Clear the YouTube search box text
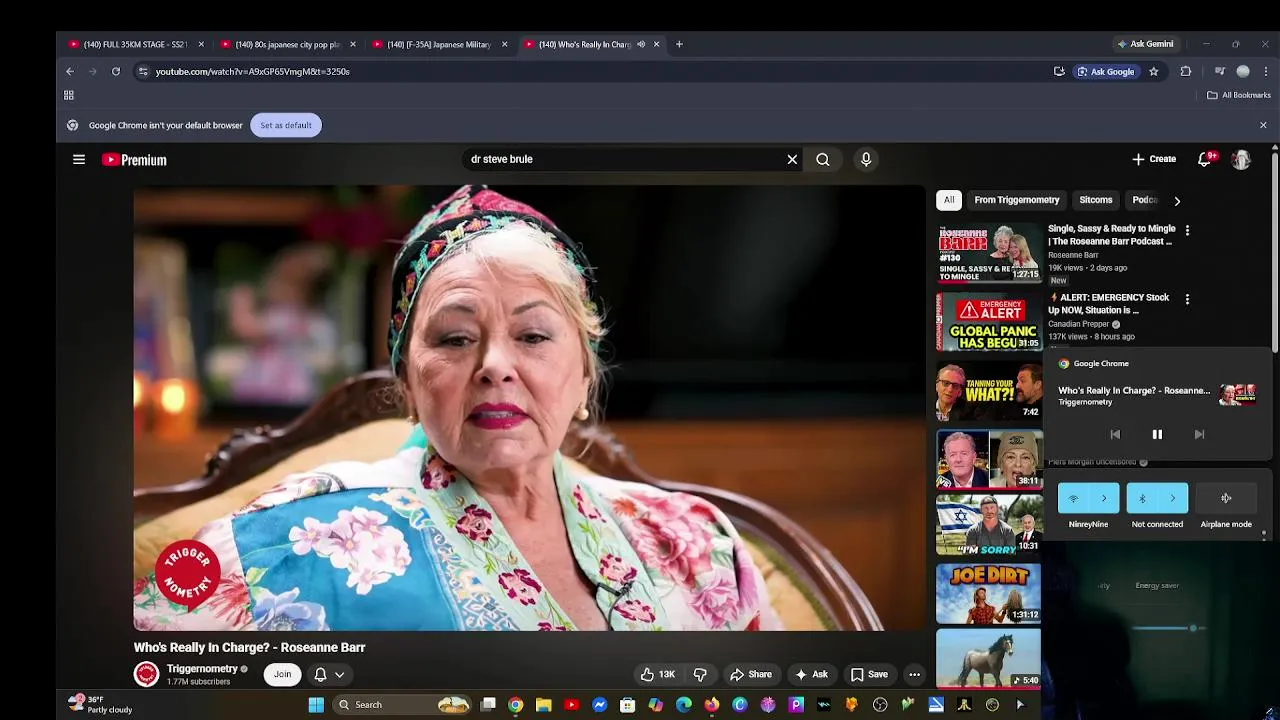1280x720 pixels. point(792,159)
